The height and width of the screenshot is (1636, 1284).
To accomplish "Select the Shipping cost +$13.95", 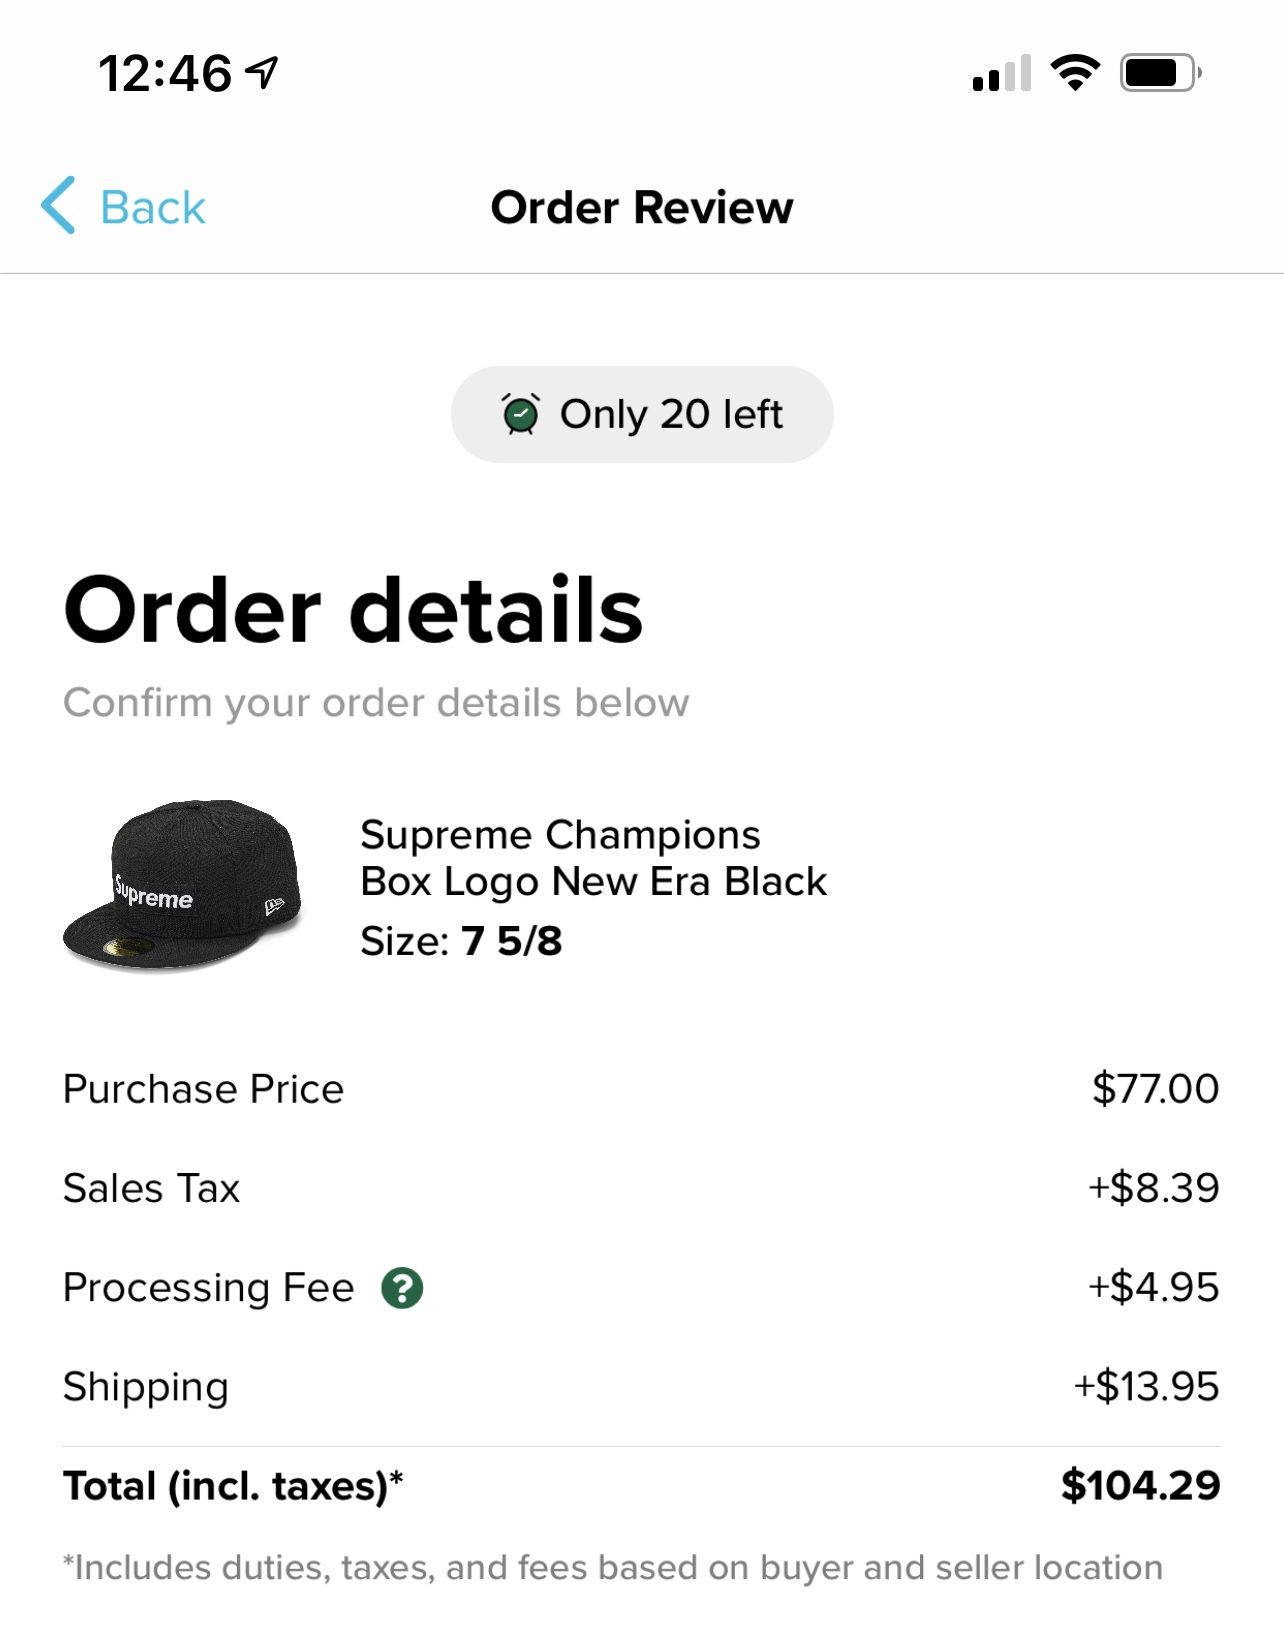I will [1146, 1386].
